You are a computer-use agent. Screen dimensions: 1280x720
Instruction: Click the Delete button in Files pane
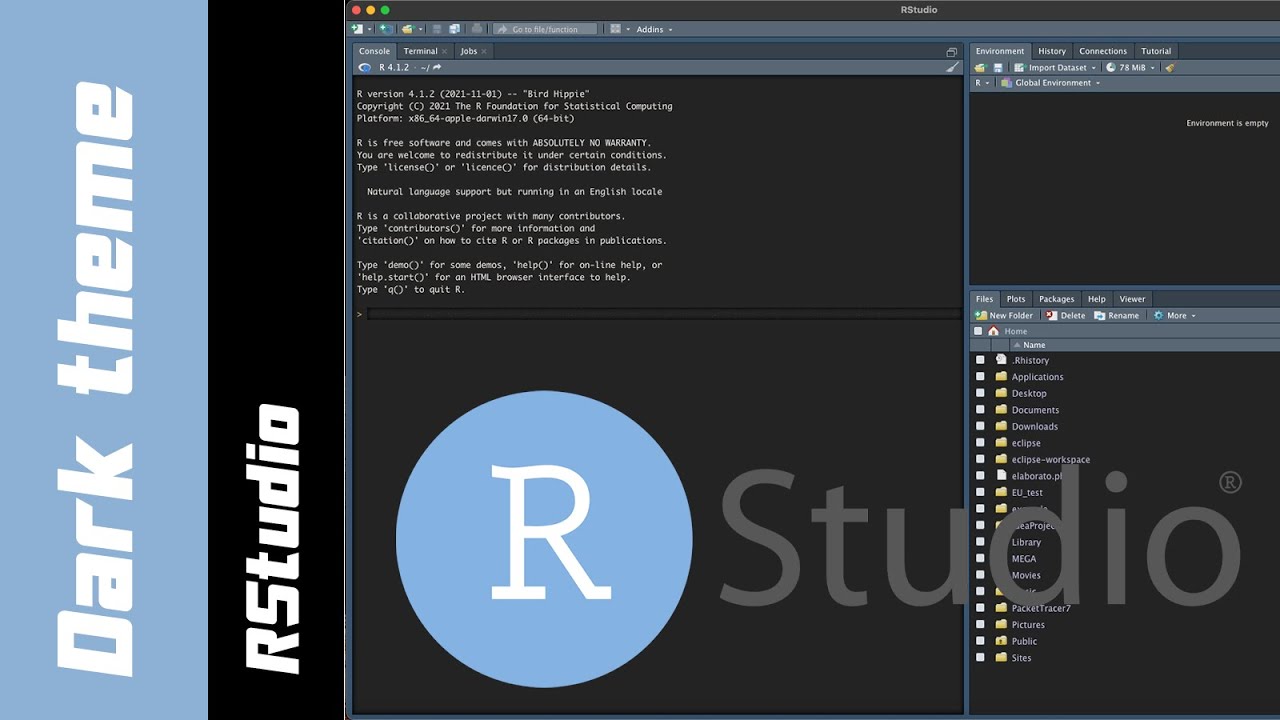[x=1065, y=315]
